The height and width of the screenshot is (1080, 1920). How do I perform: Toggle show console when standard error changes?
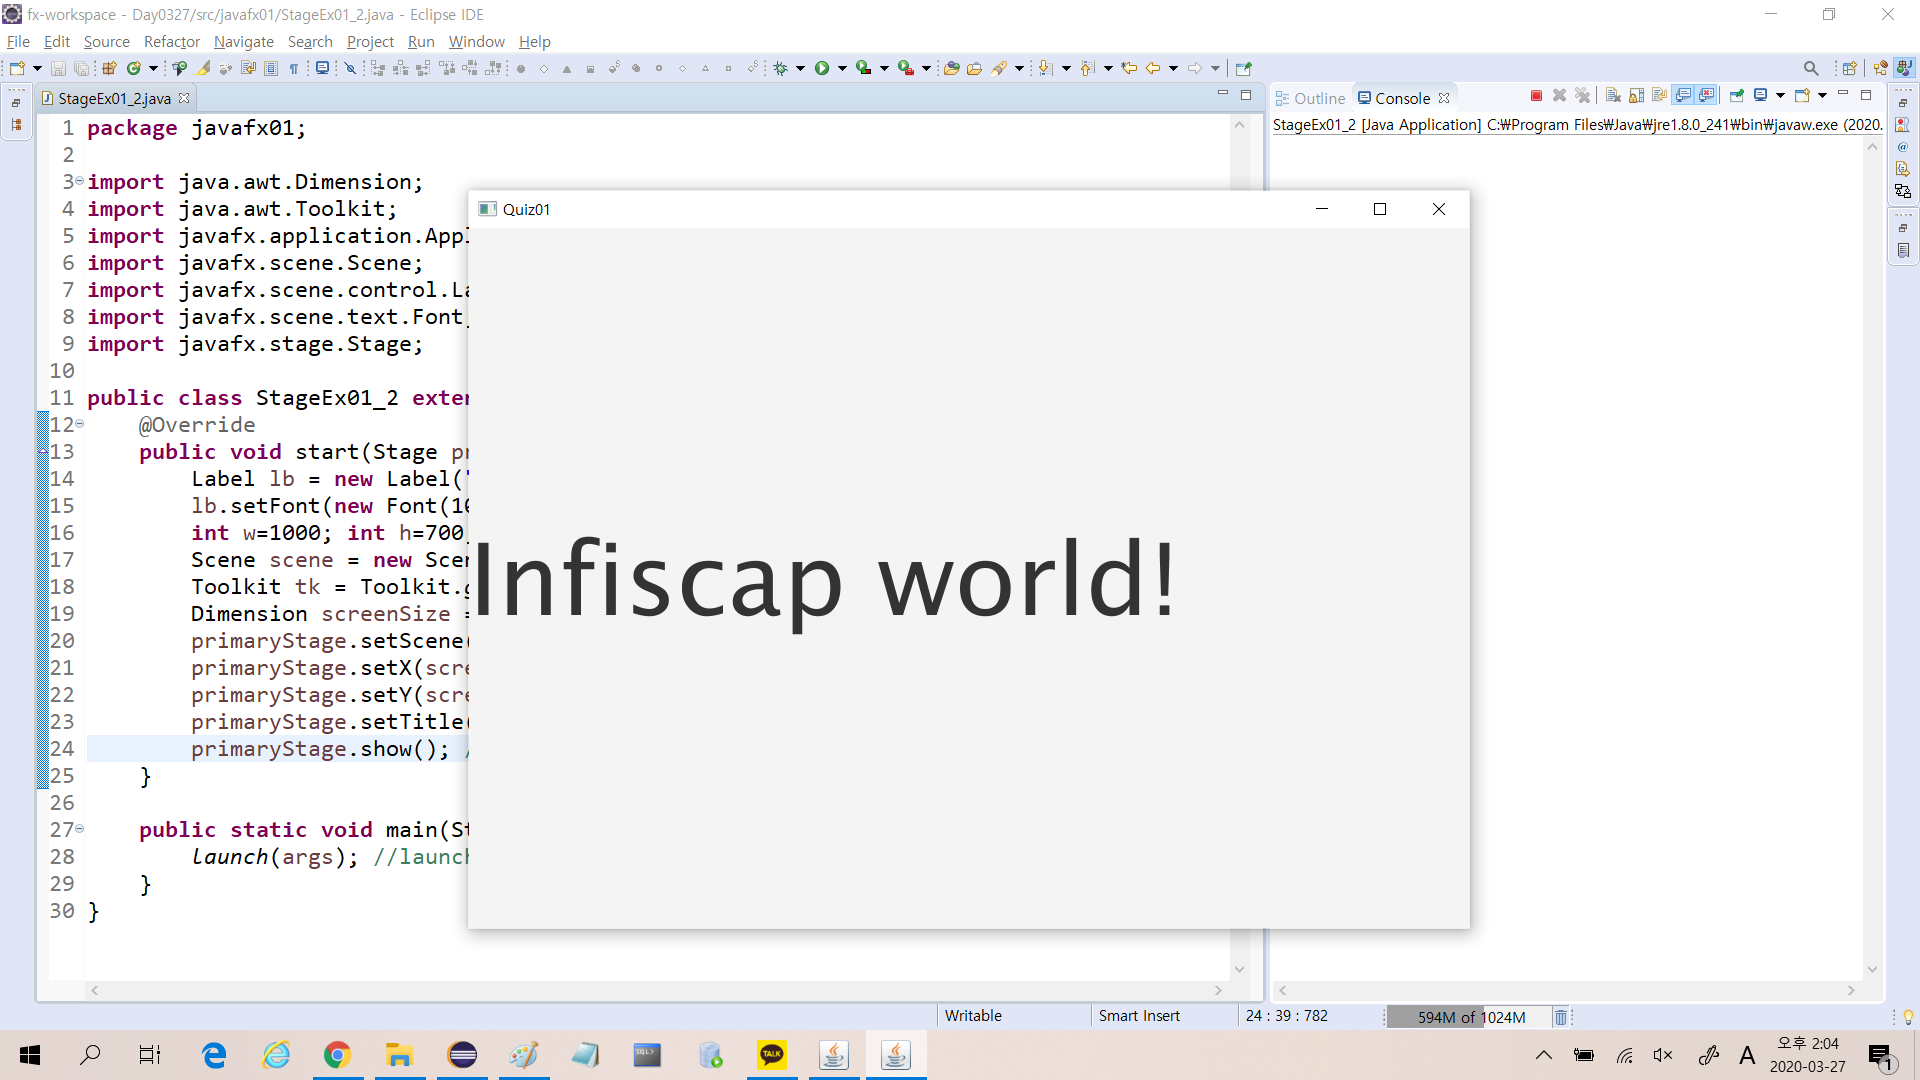(1707, 96)
